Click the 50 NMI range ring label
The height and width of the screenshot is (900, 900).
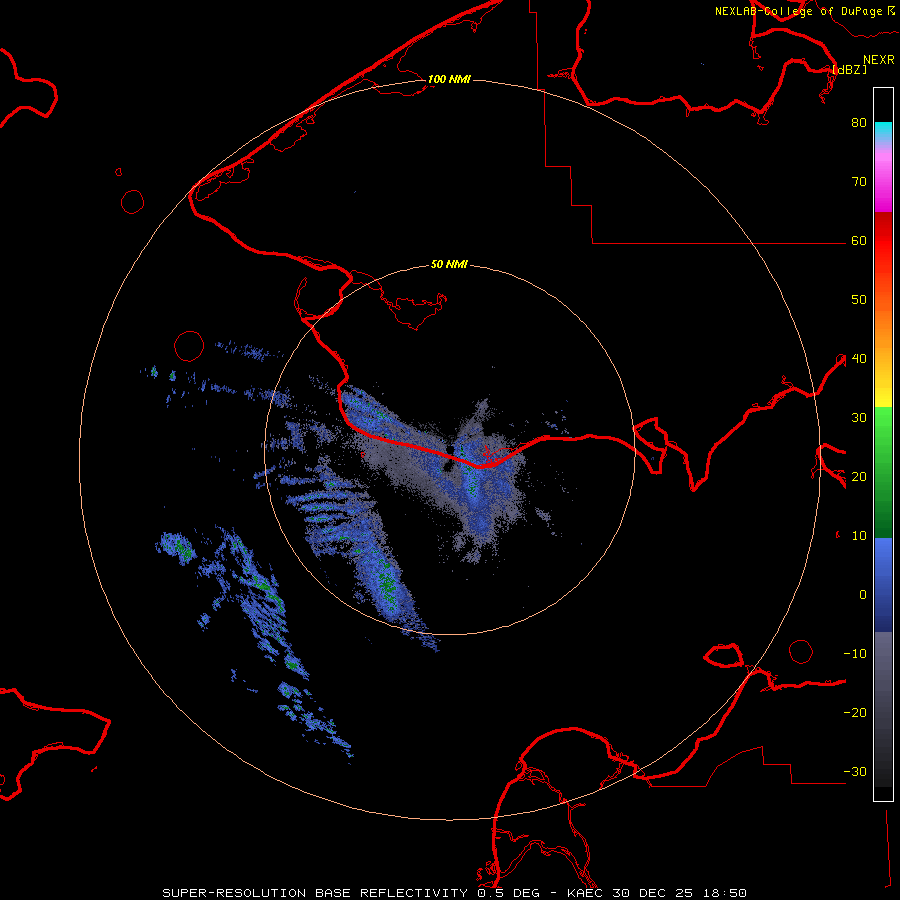click(449, 265)
